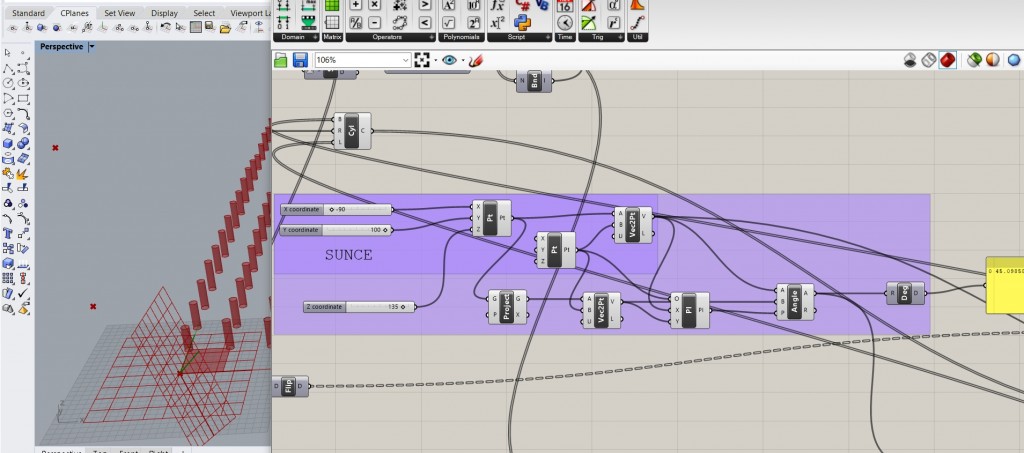Select the calendar date component icon
This screenshot has height=453, width=1024.
click(565, 5)
